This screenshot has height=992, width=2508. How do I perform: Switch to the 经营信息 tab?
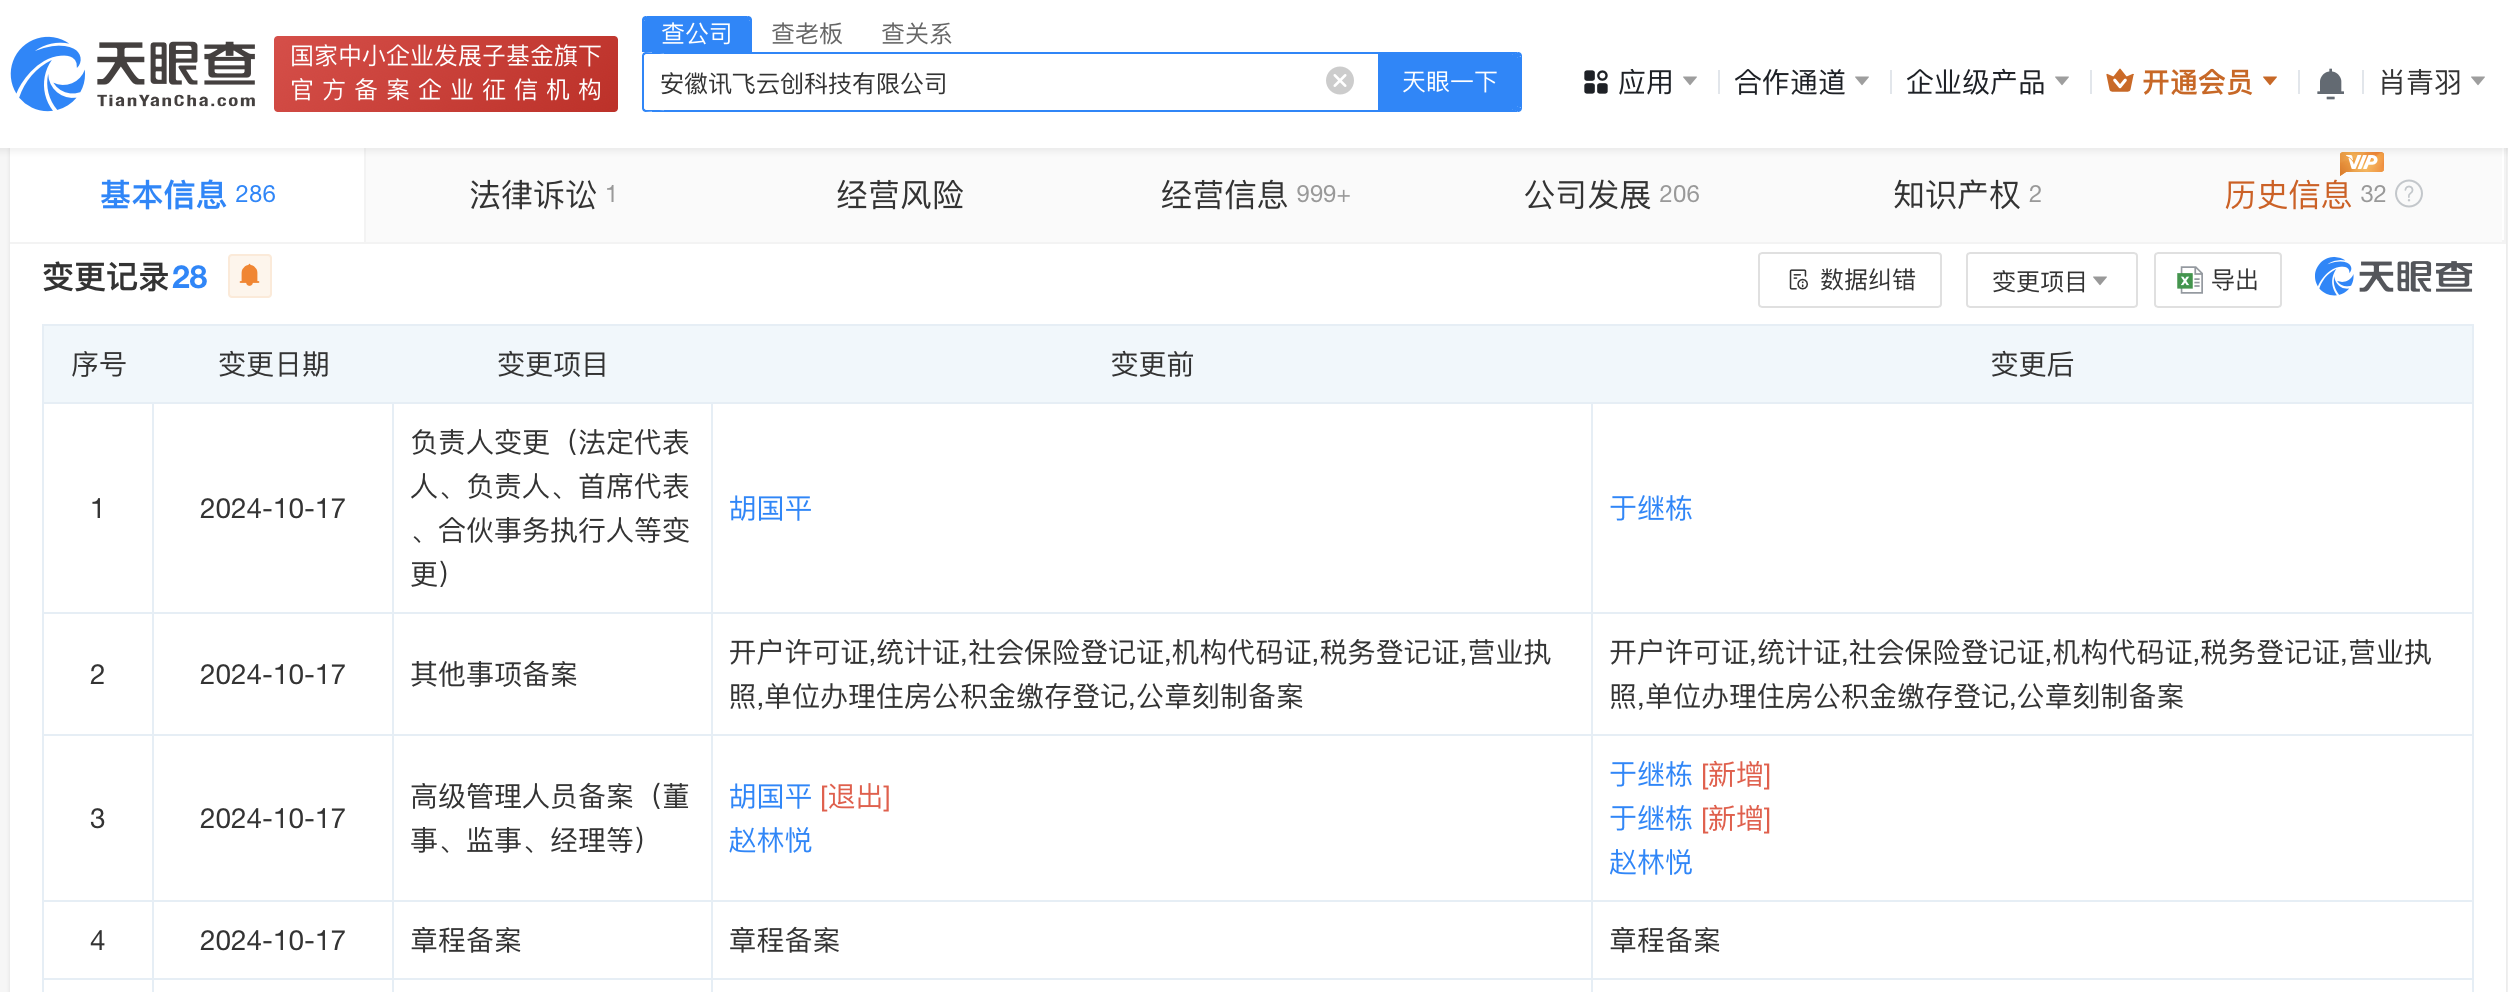[x=1255, y=194]
